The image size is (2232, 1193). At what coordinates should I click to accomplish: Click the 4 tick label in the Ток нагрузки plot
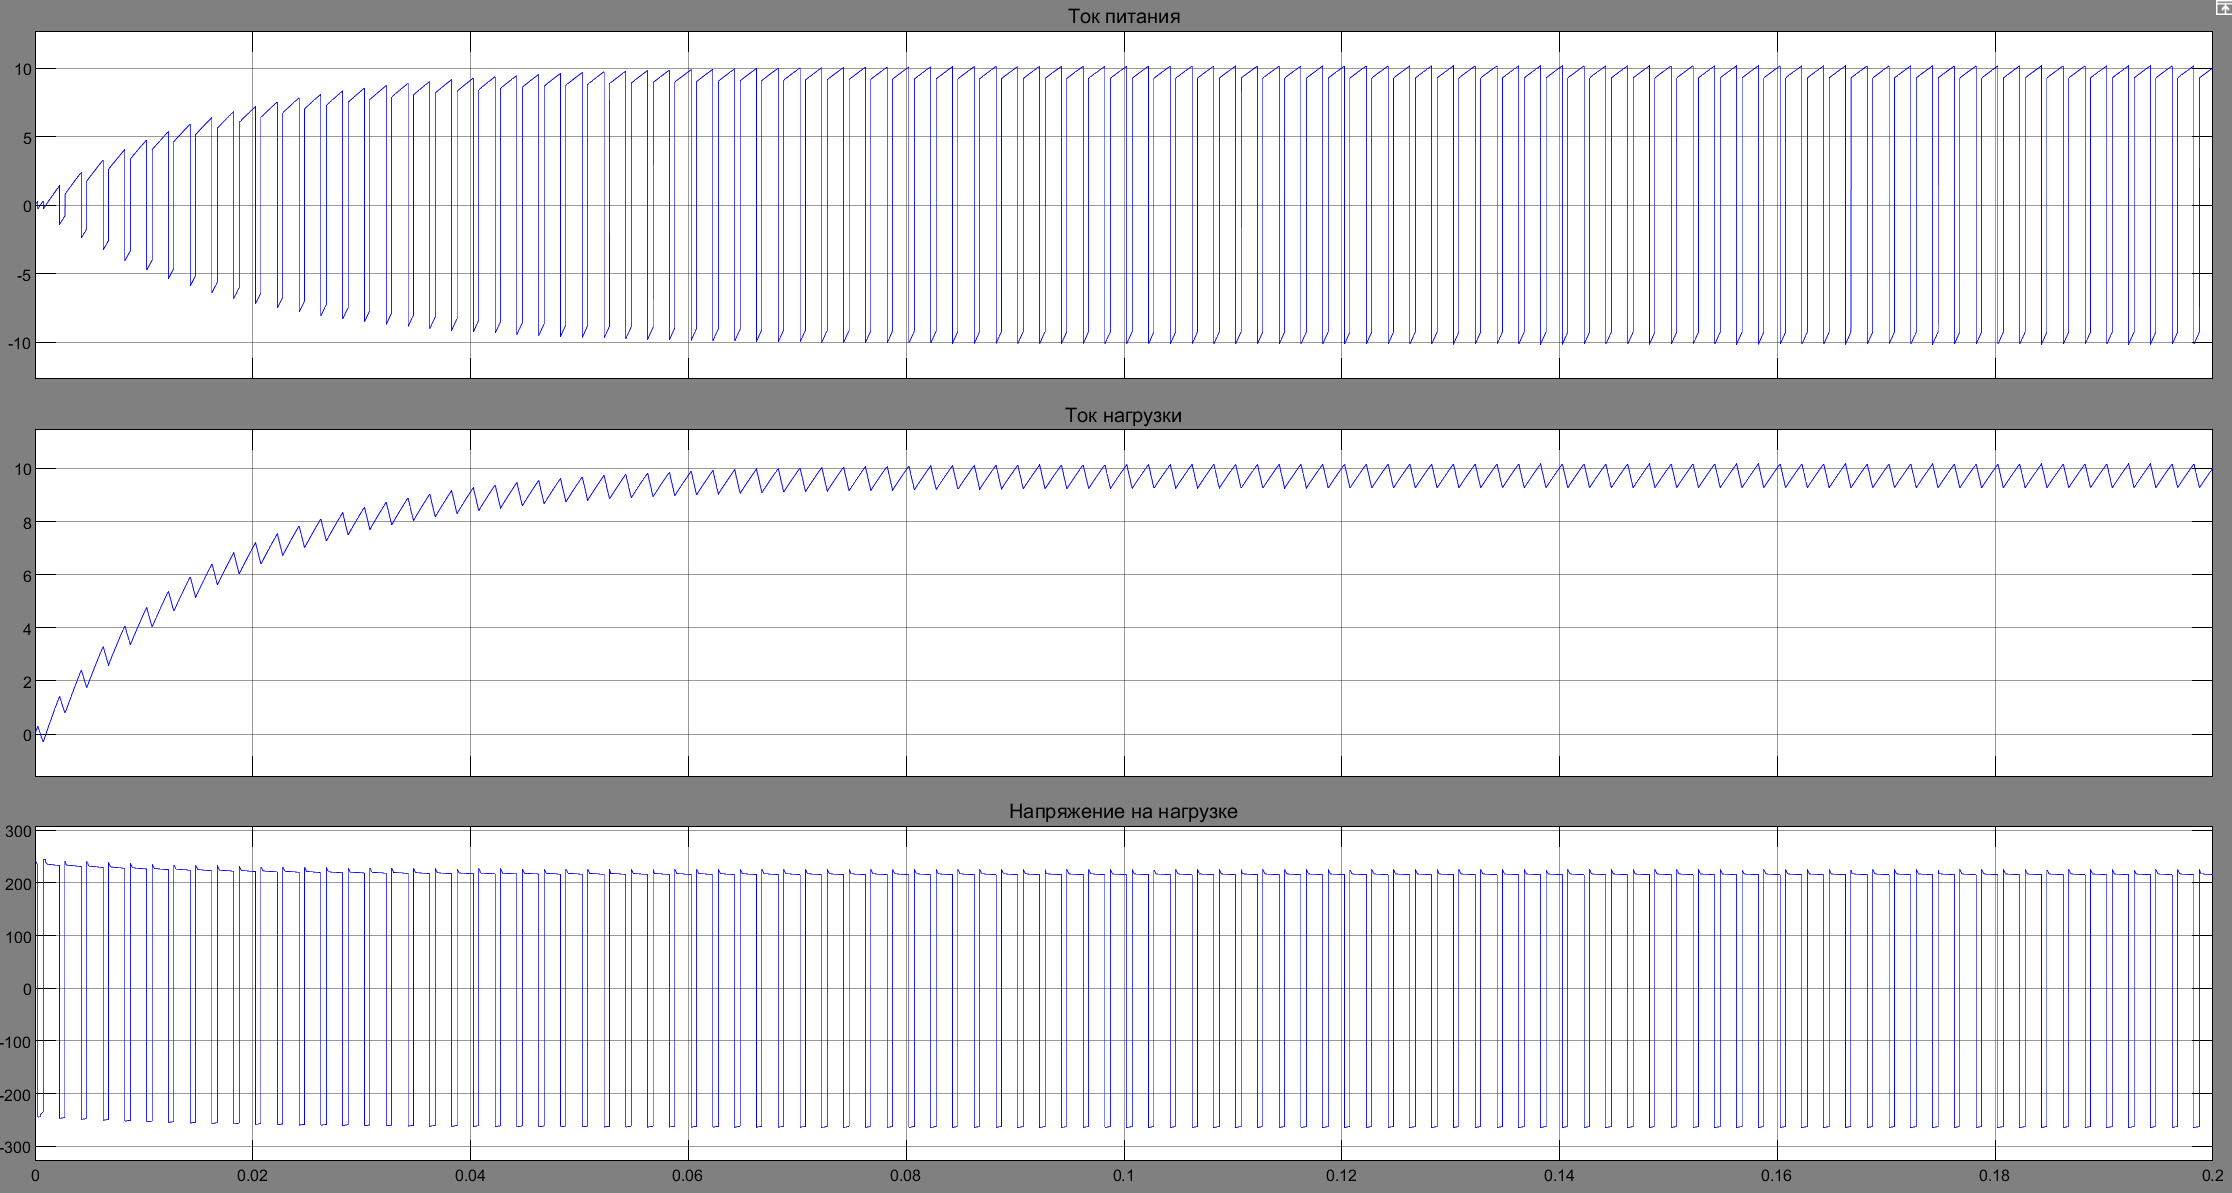tap(27, 629)
